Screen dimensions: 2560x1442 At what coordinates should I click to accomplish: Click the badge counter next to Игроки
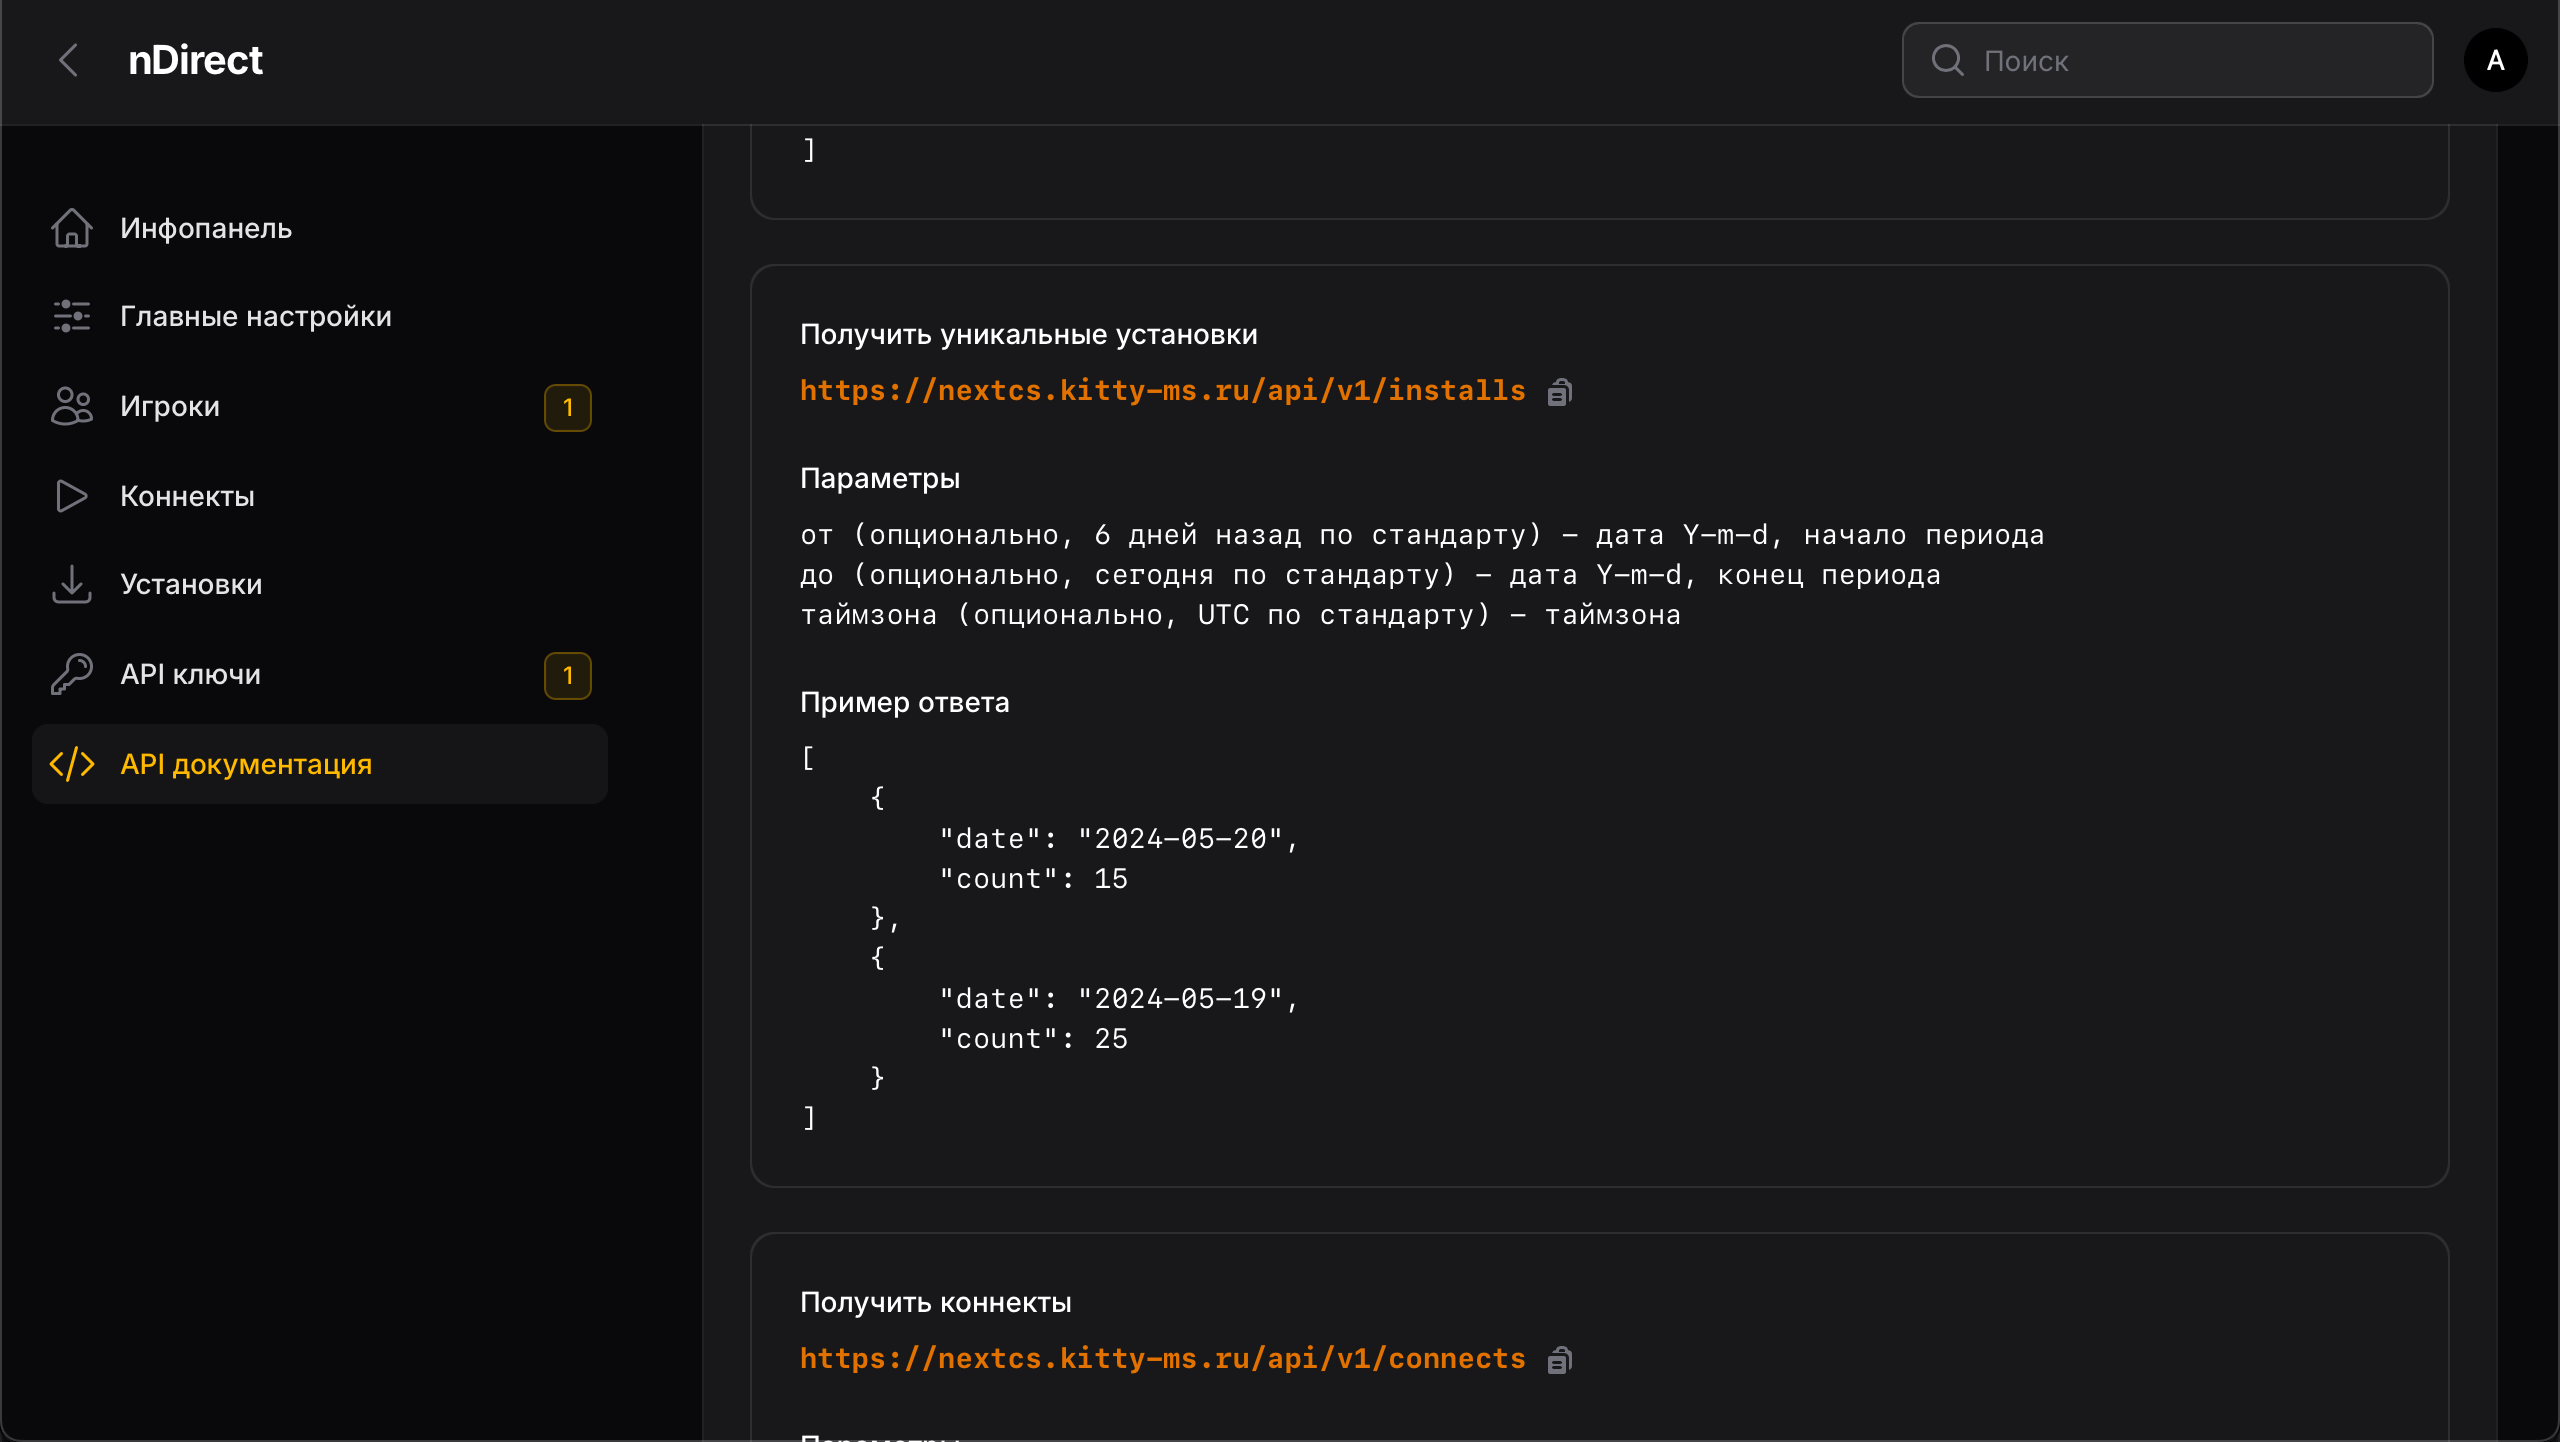coord(567,408)
